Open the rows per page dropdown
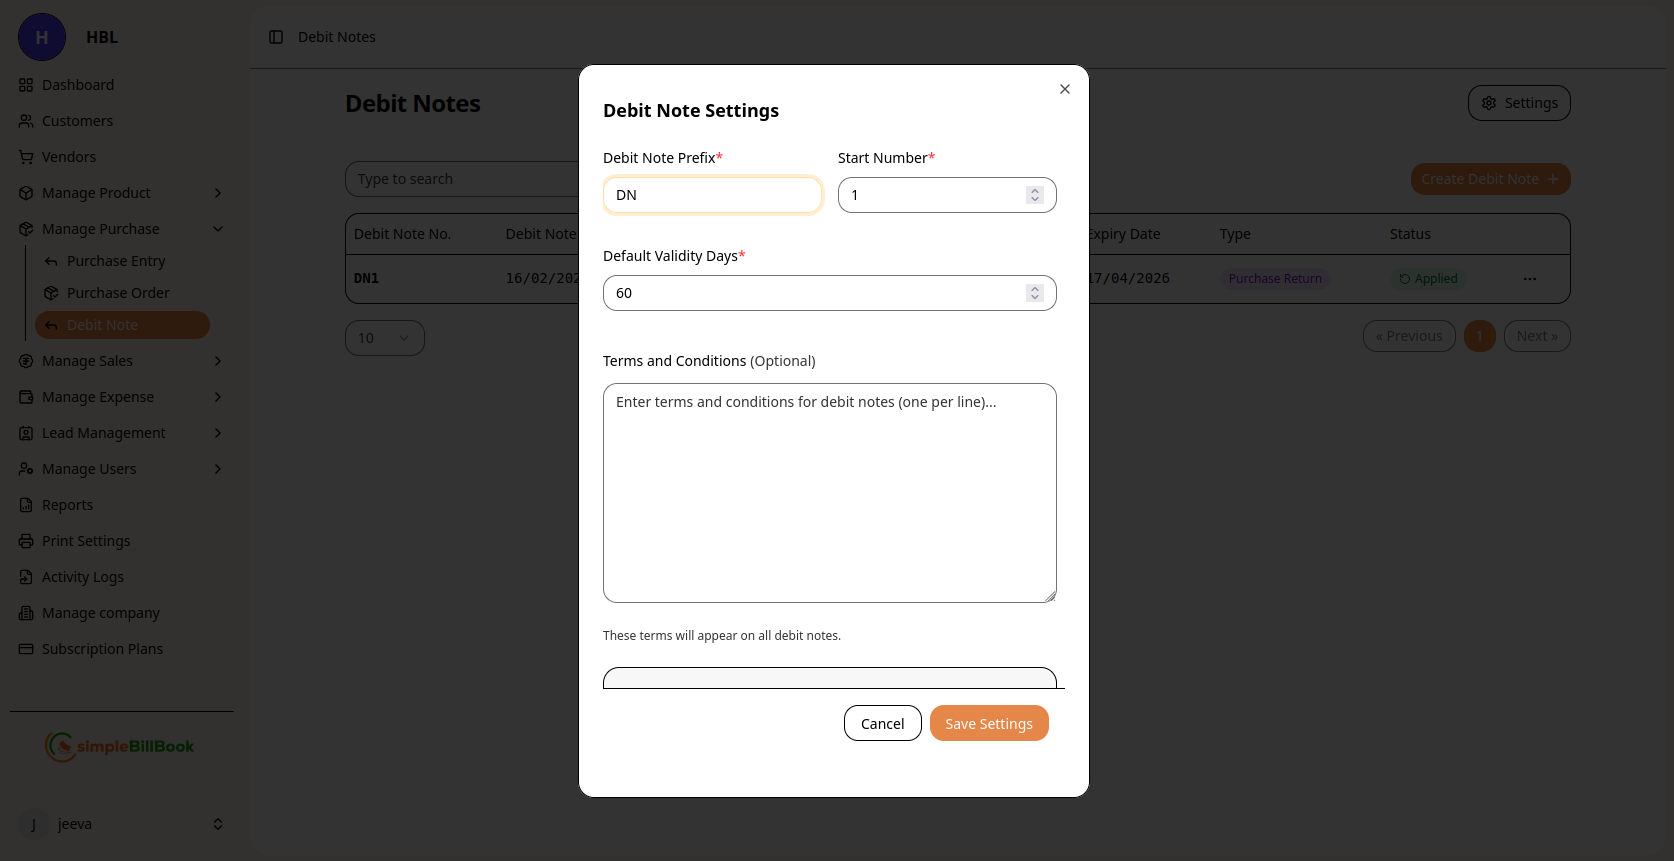The width and height of the screenshot is (1674, 861). 384,338
